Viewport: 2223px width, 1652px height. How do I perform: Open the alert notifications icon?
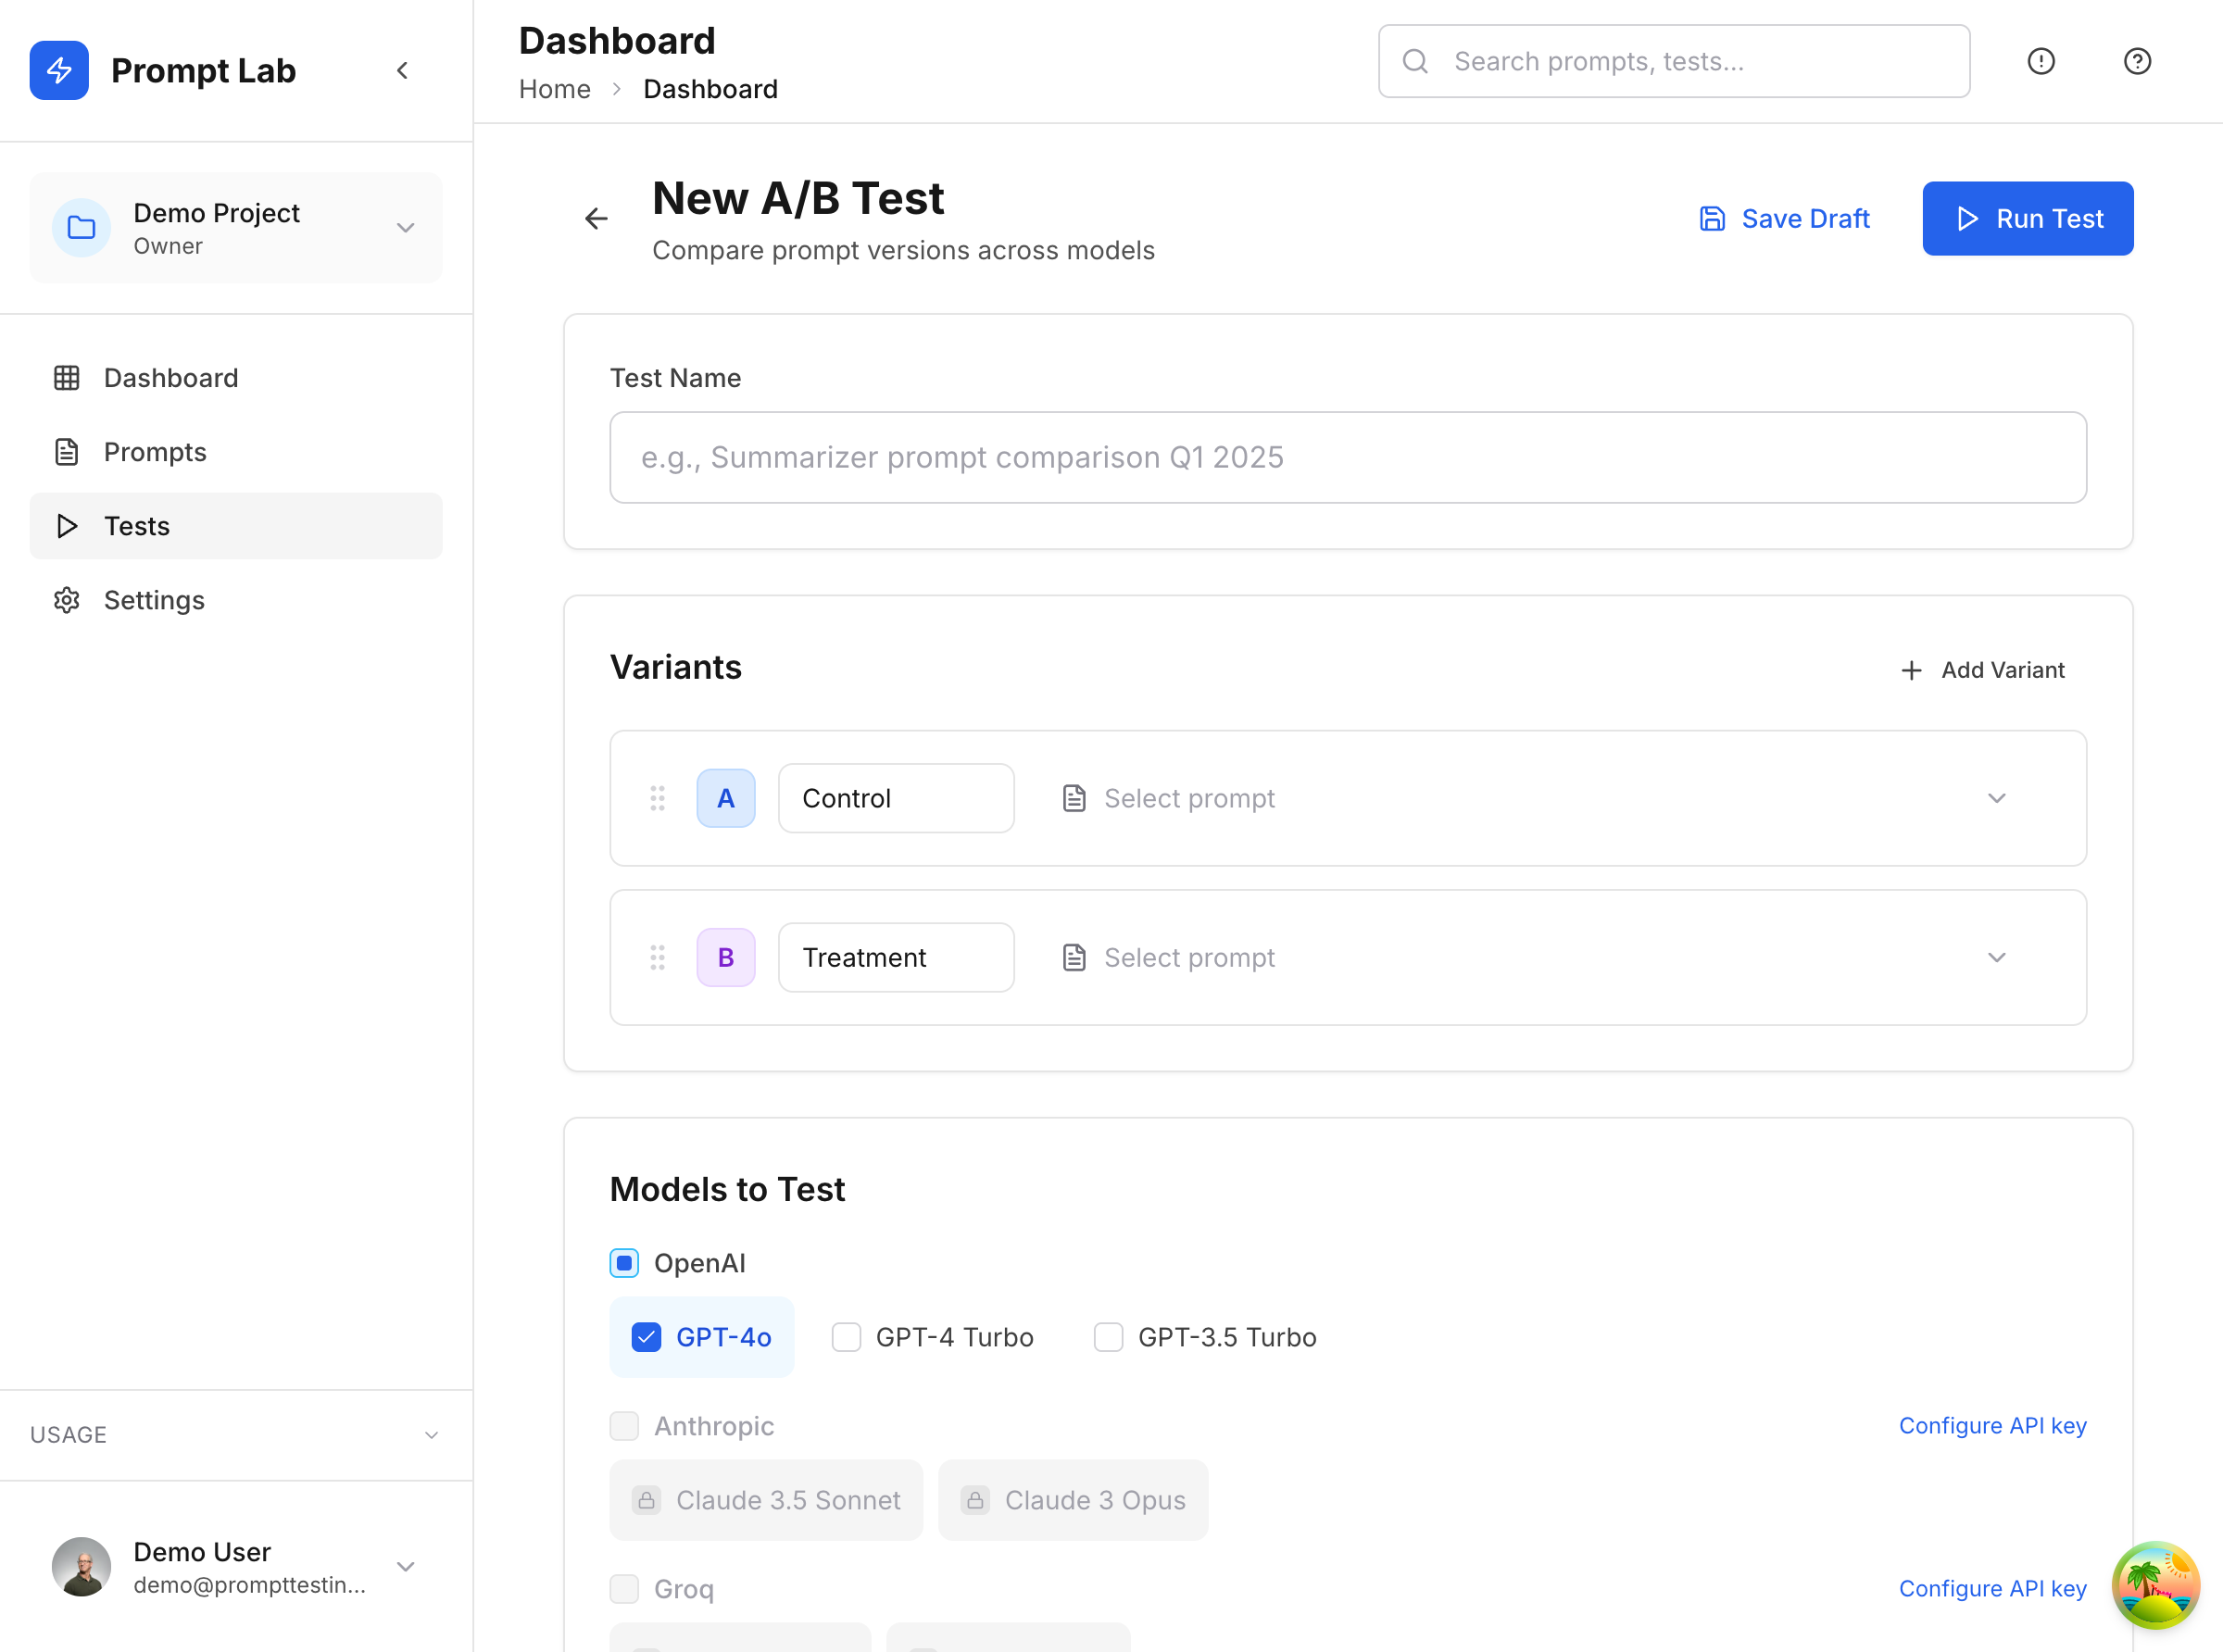(x=2040, y=61)
